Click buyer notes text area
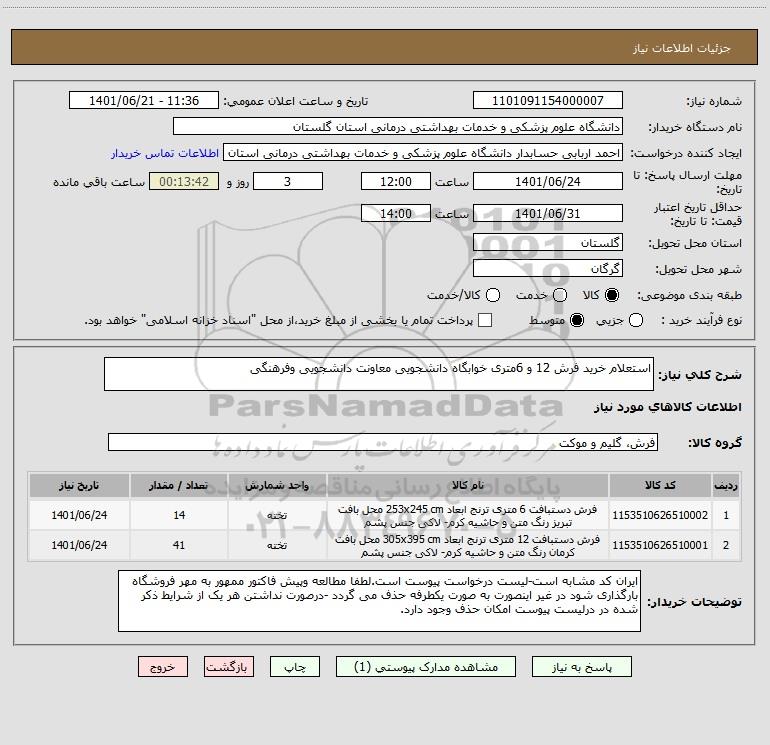The height and width of the screenshot is (745, 770). (379, 601)
